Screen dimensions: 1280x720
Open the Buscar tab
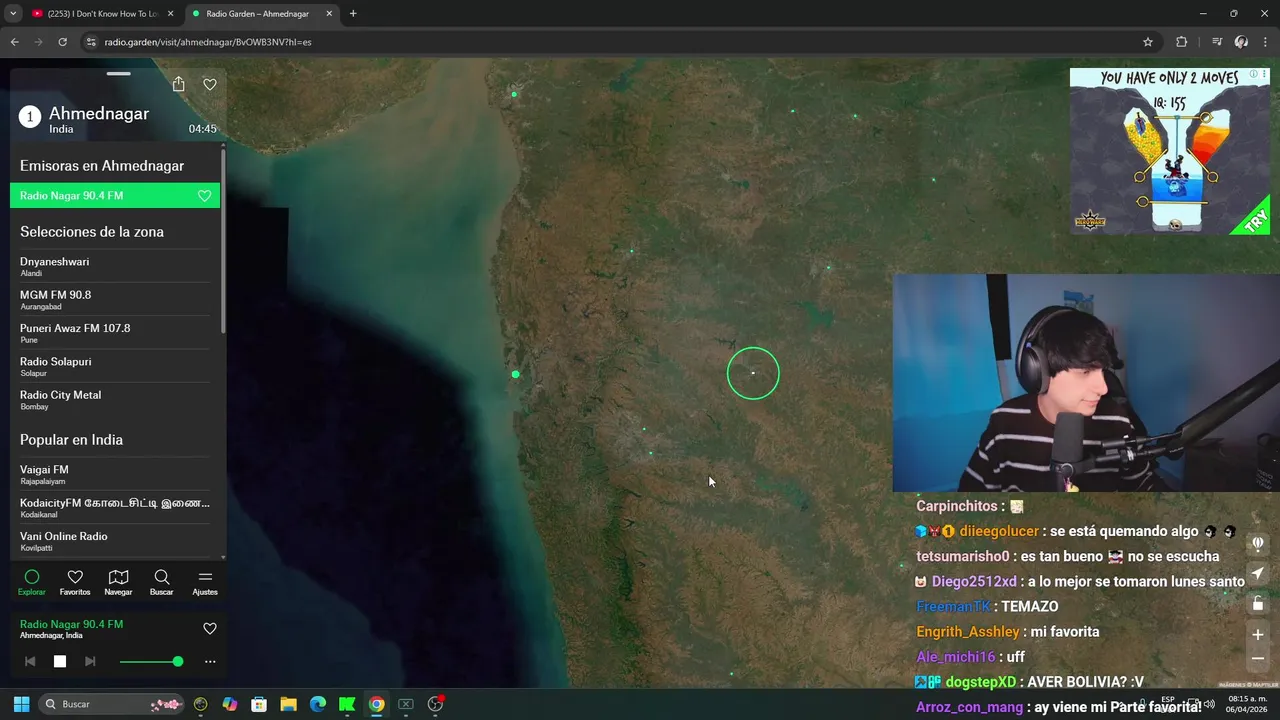pos(161,582)
